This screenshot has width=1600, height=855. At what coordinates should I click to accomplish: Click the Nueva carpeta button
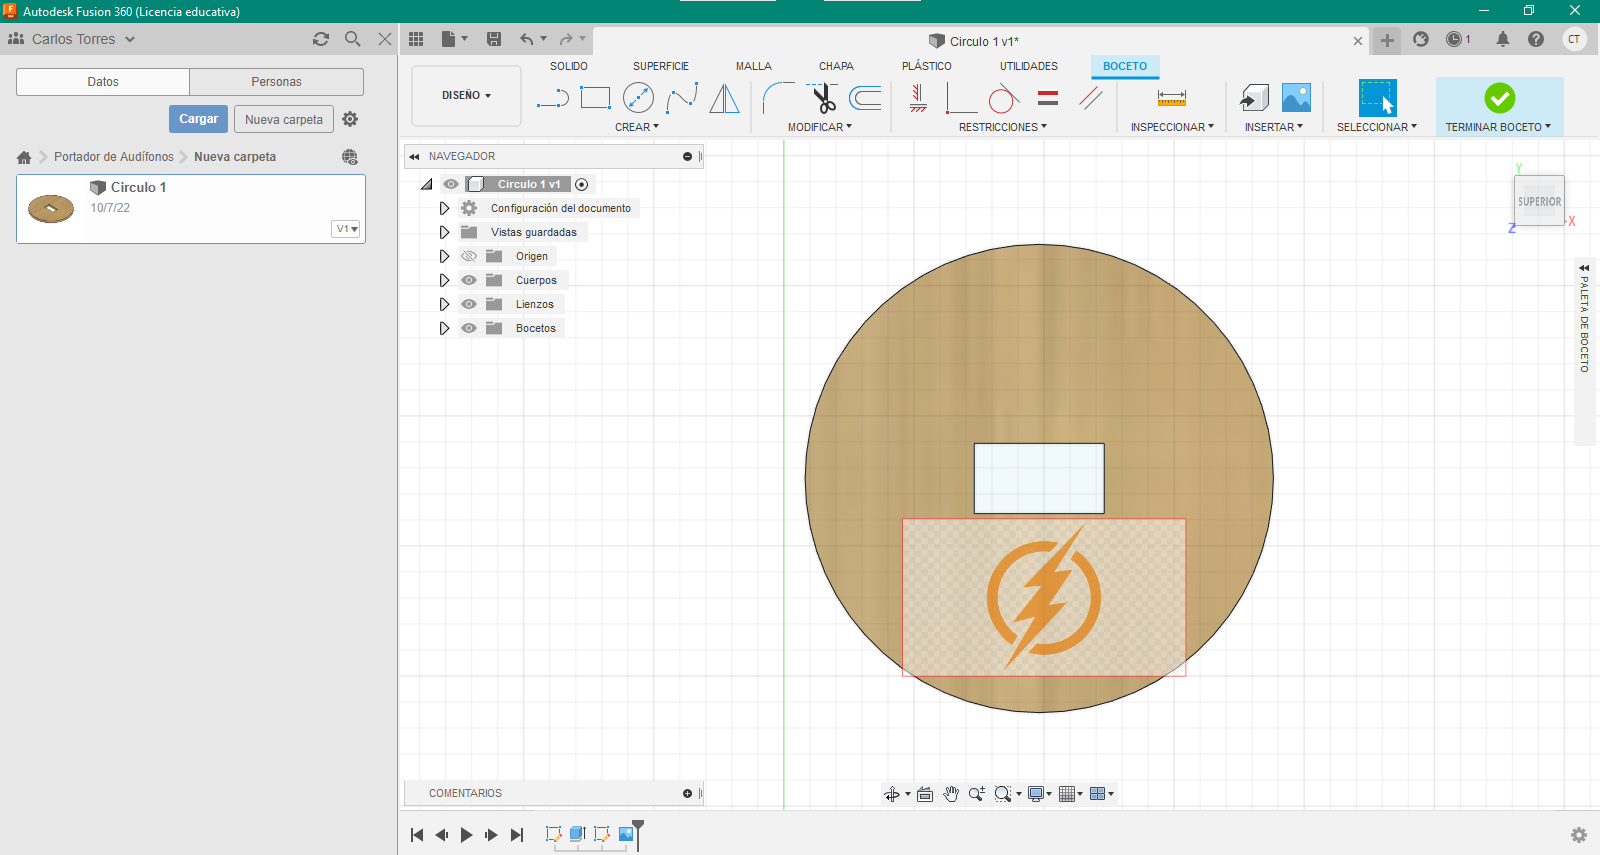(x=284, y=119)
